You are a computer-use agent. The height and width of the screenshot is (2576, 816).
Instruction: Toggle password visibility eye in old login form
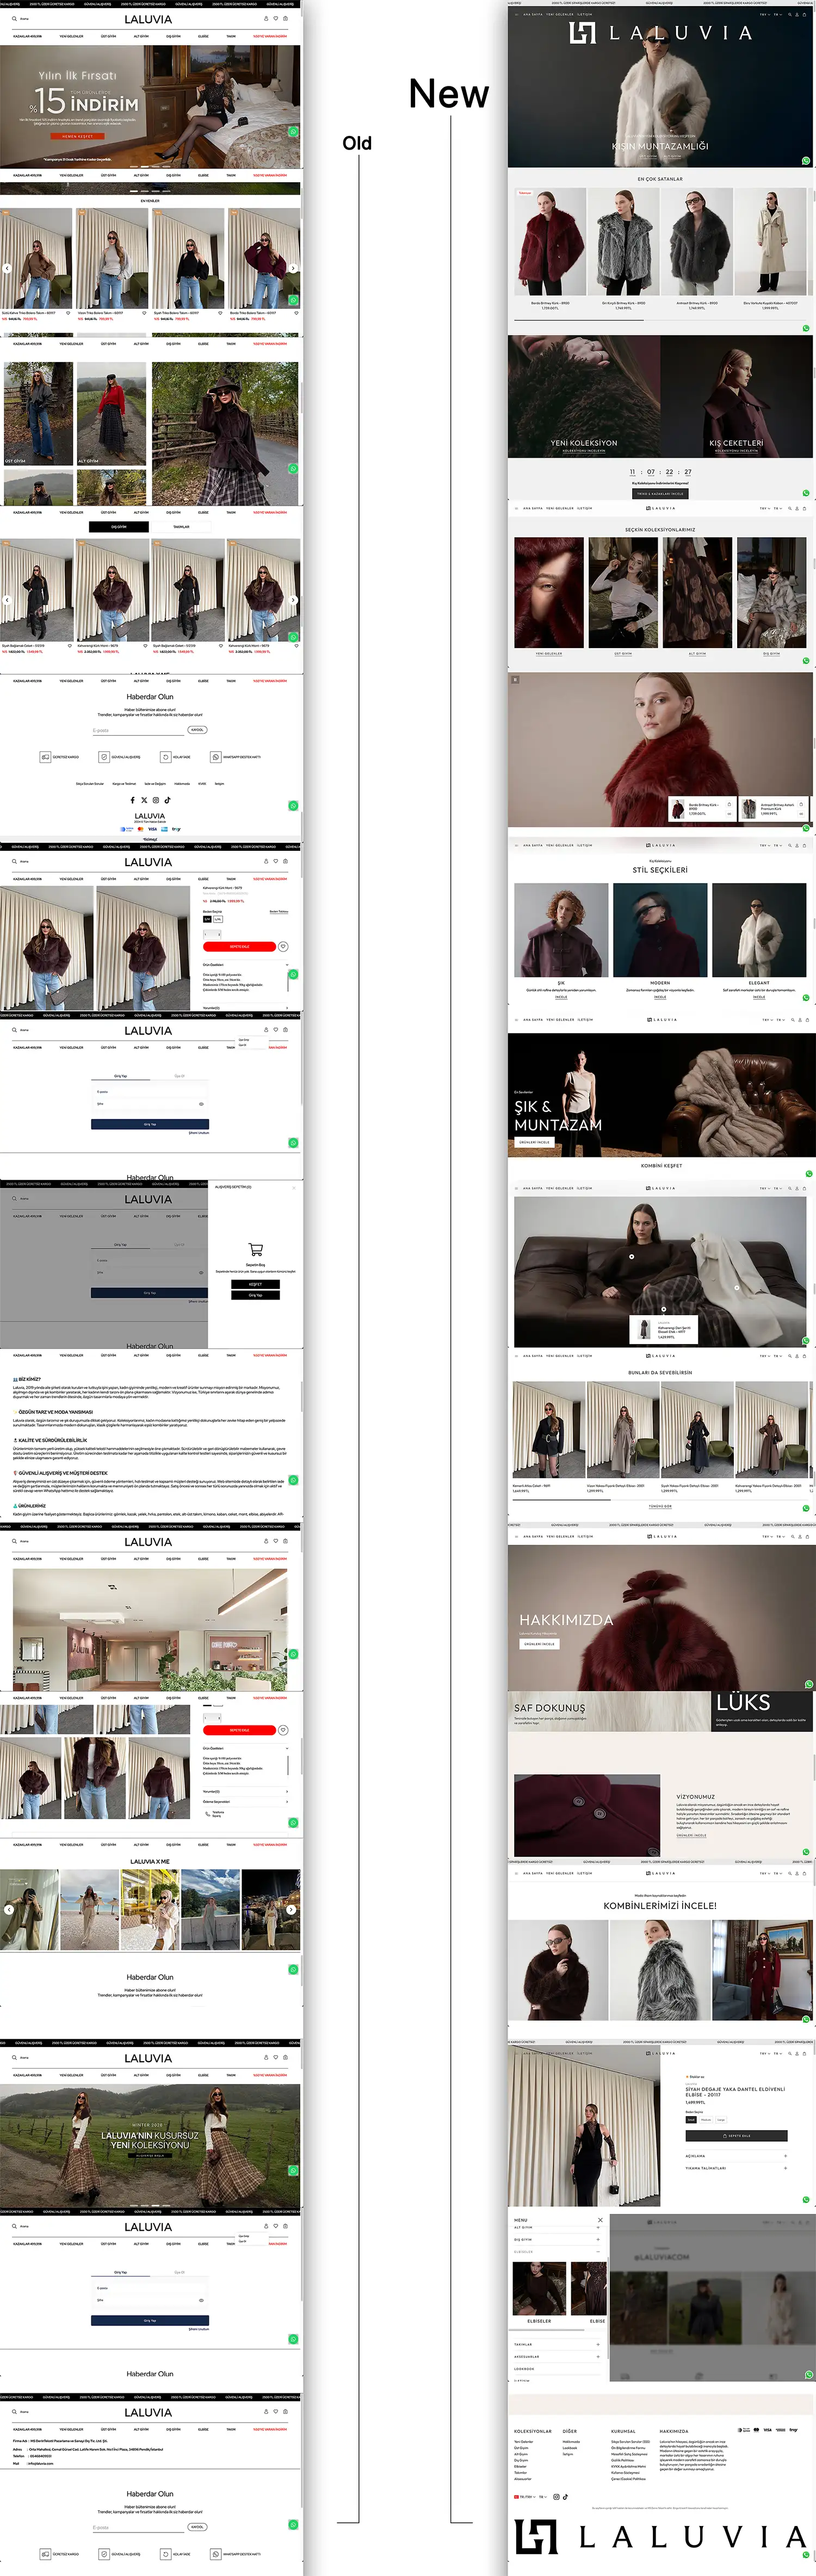[x=201, y=1104]
